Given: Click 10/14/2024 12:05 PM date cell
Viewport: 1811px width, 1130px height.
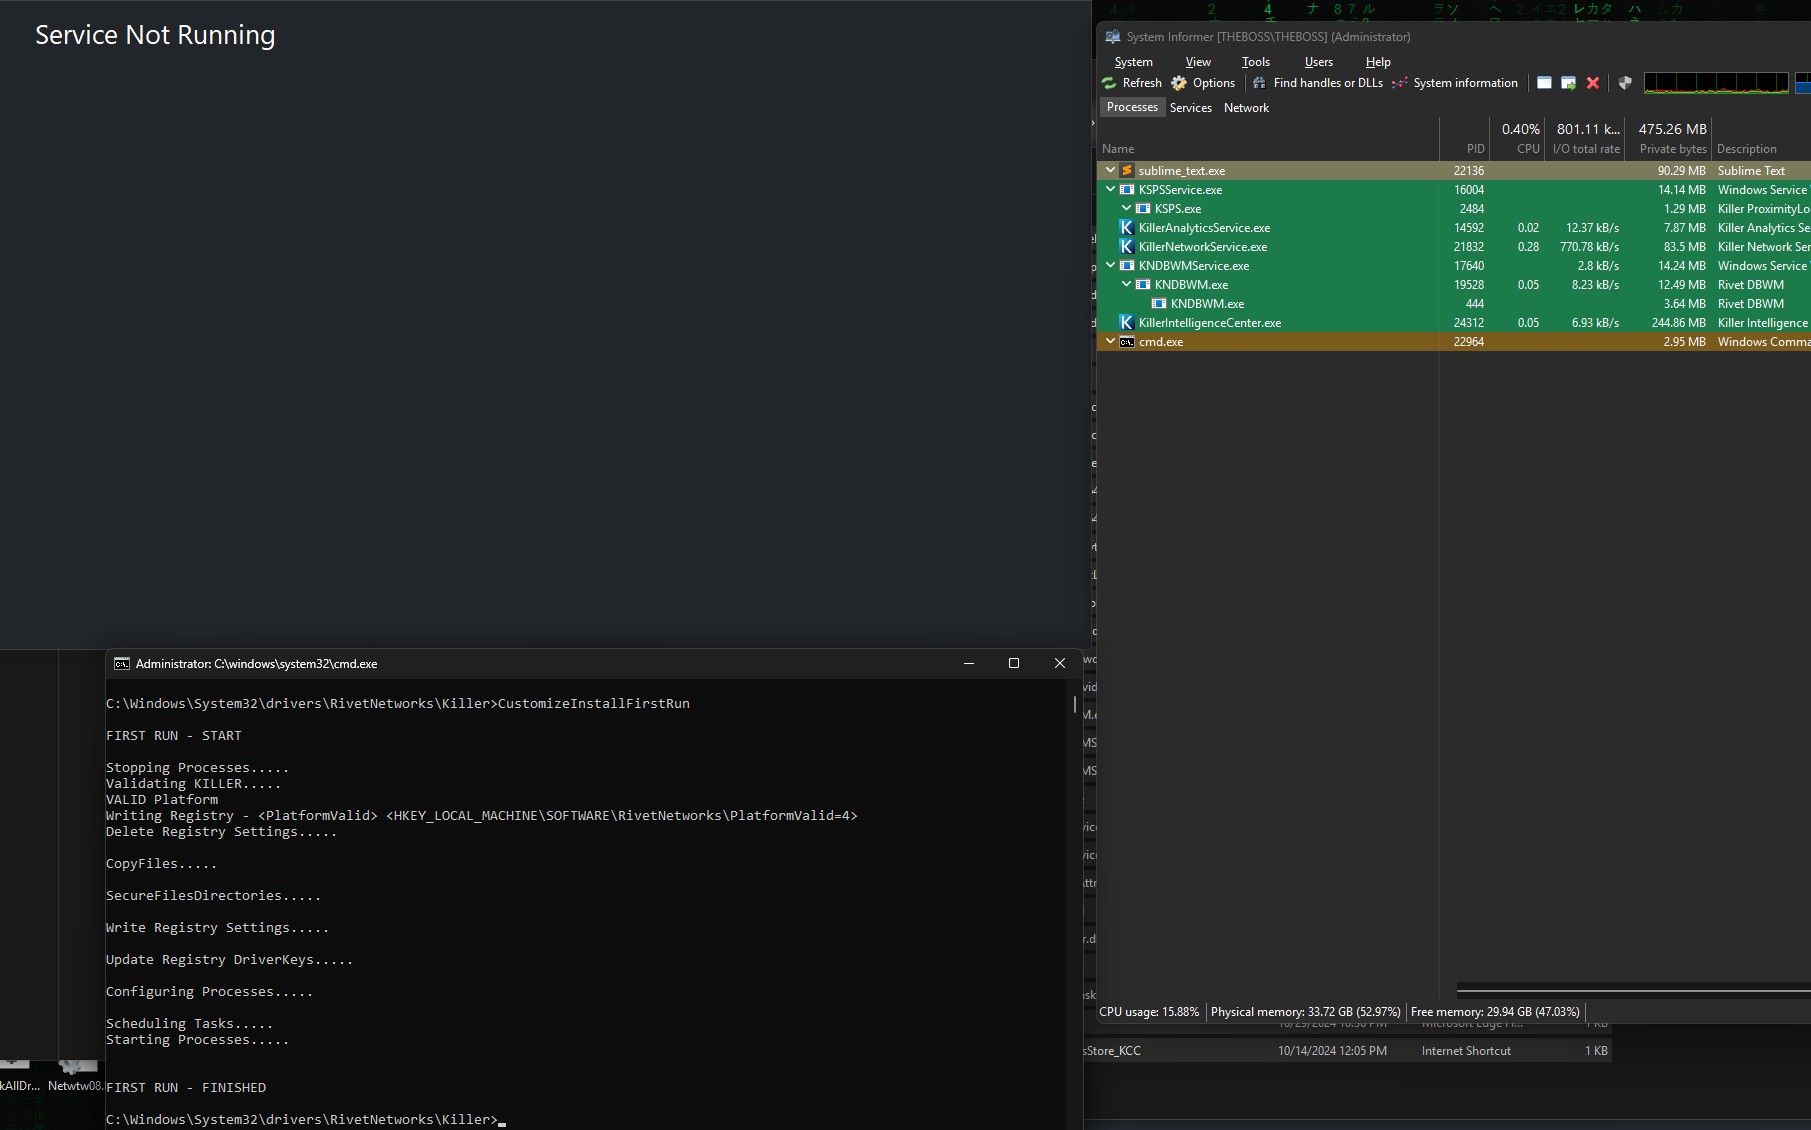Looking at the screenshot, I should coord(1332,1051).
